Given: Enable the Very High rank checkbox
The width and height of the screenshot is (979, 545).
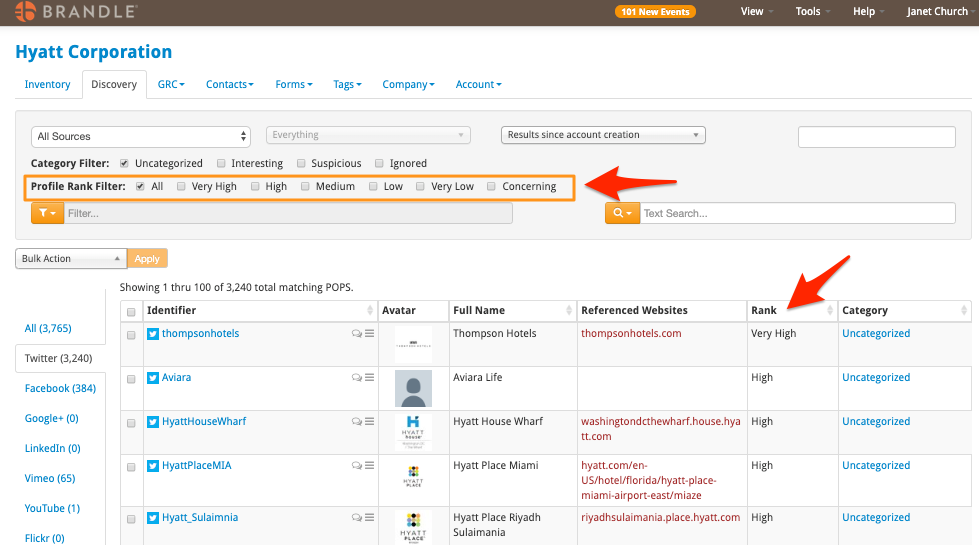Looking at the screenshot, I should coord(181,187).
